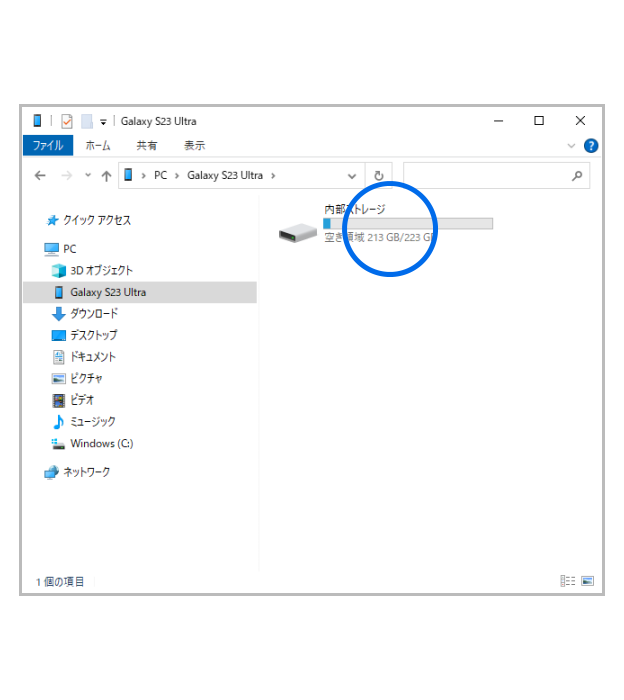Expand chevron after Galaxy S23 Ultra breadcrumb
The height and width of the screenshot is (700, 624).
pyautogui.click(x=273, y=176)
